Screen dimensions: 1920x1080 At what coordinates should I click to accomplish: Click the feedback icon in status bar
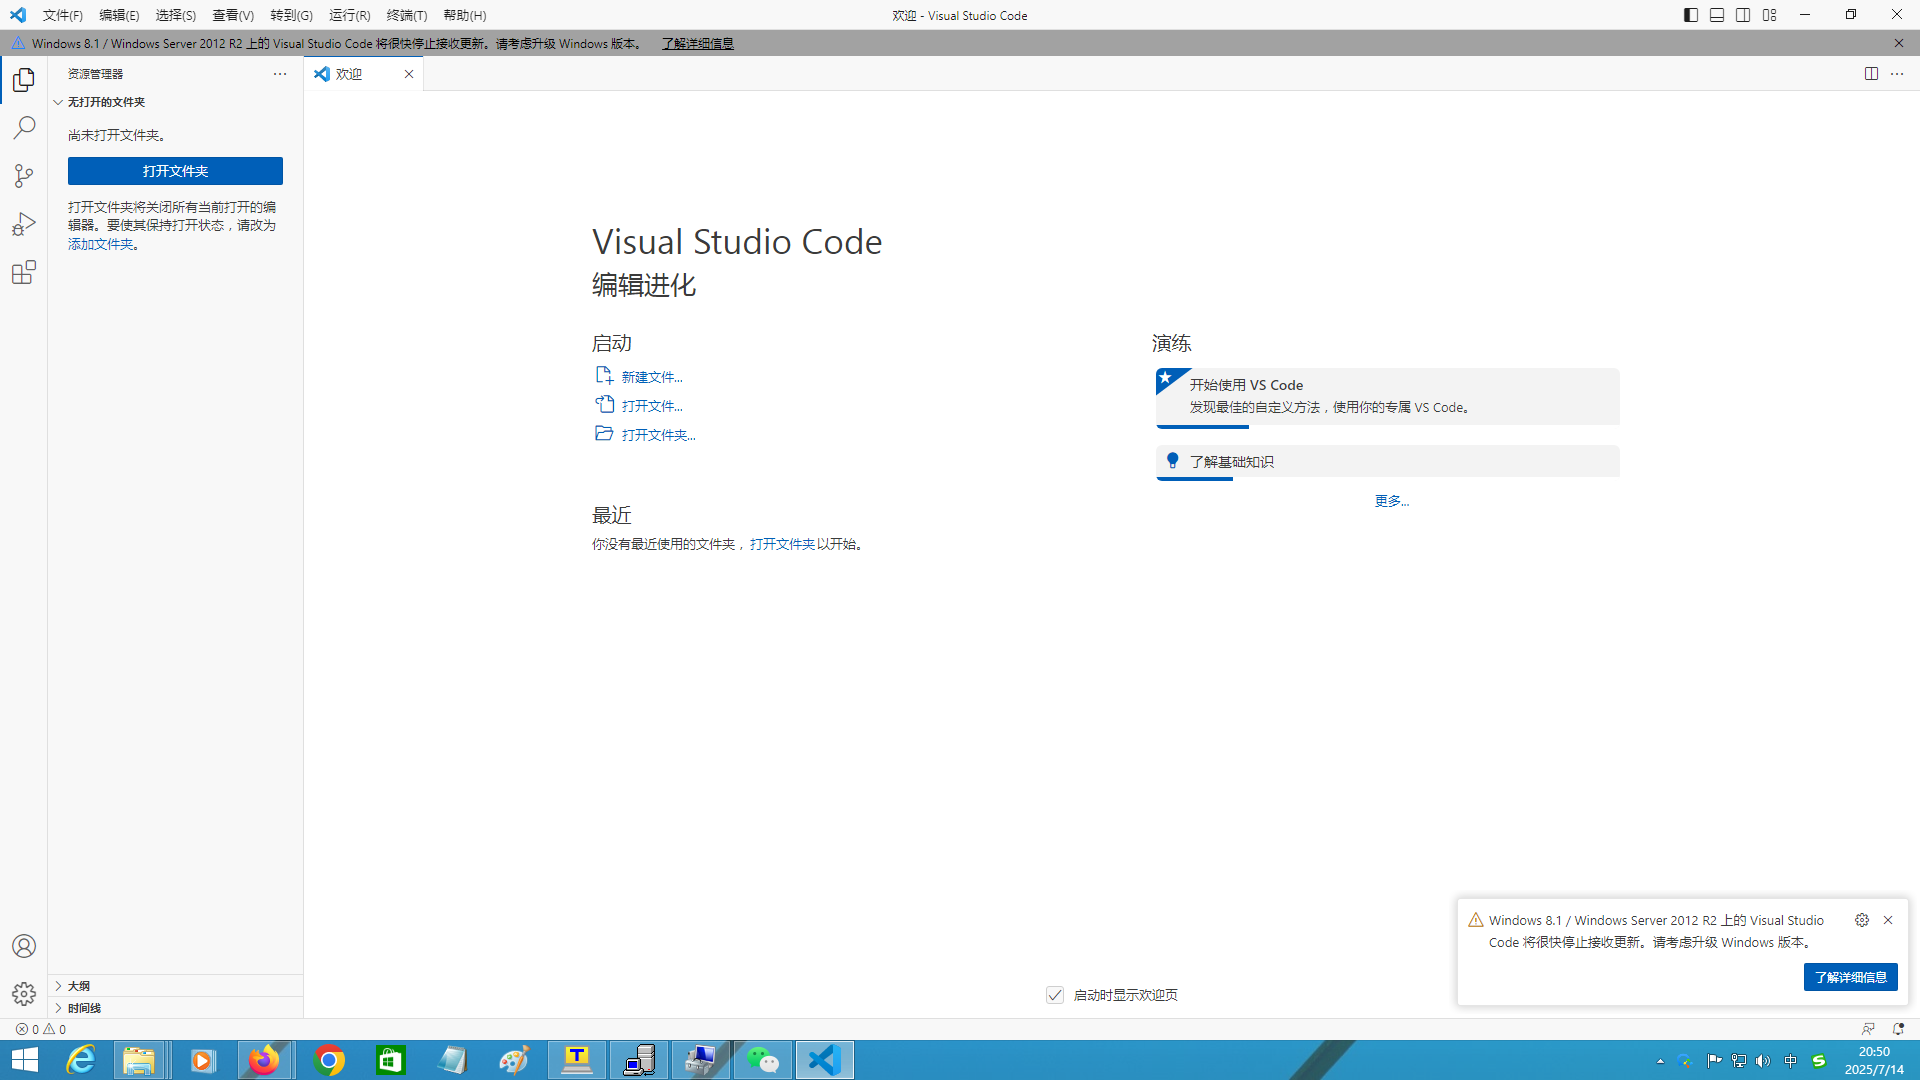(1868, 1029)
